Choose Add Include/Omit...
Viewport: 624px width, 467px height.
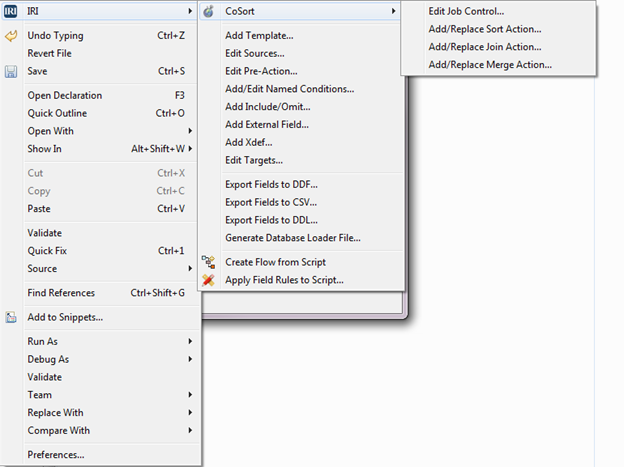point(302,107)
